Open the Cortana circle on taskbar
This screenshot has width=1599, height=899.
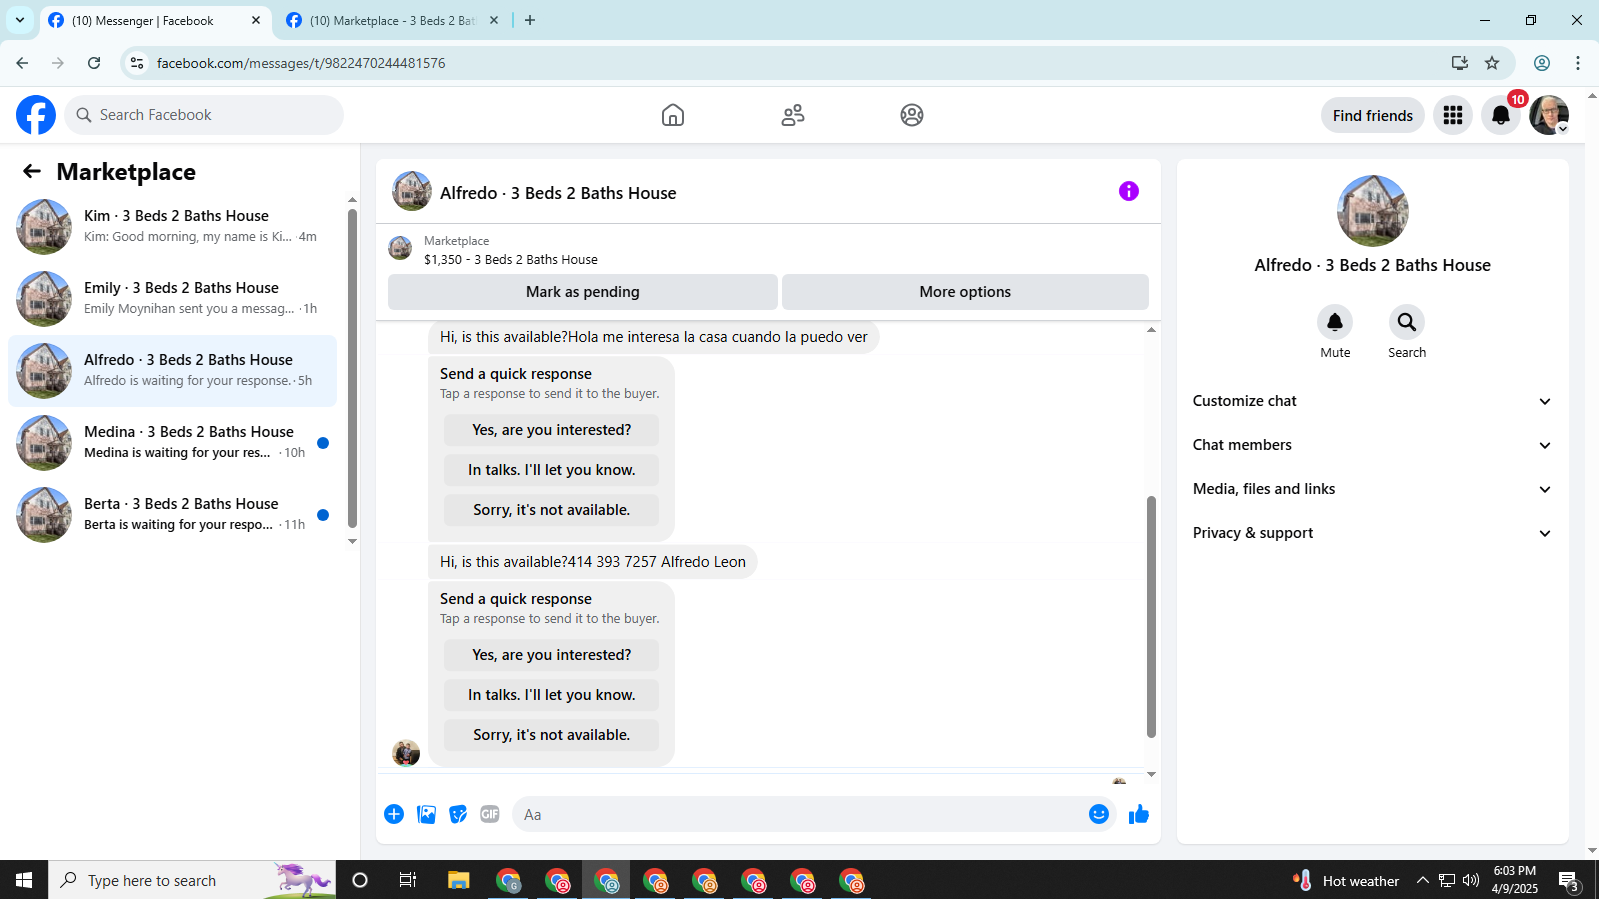click(x=360, y=880)
